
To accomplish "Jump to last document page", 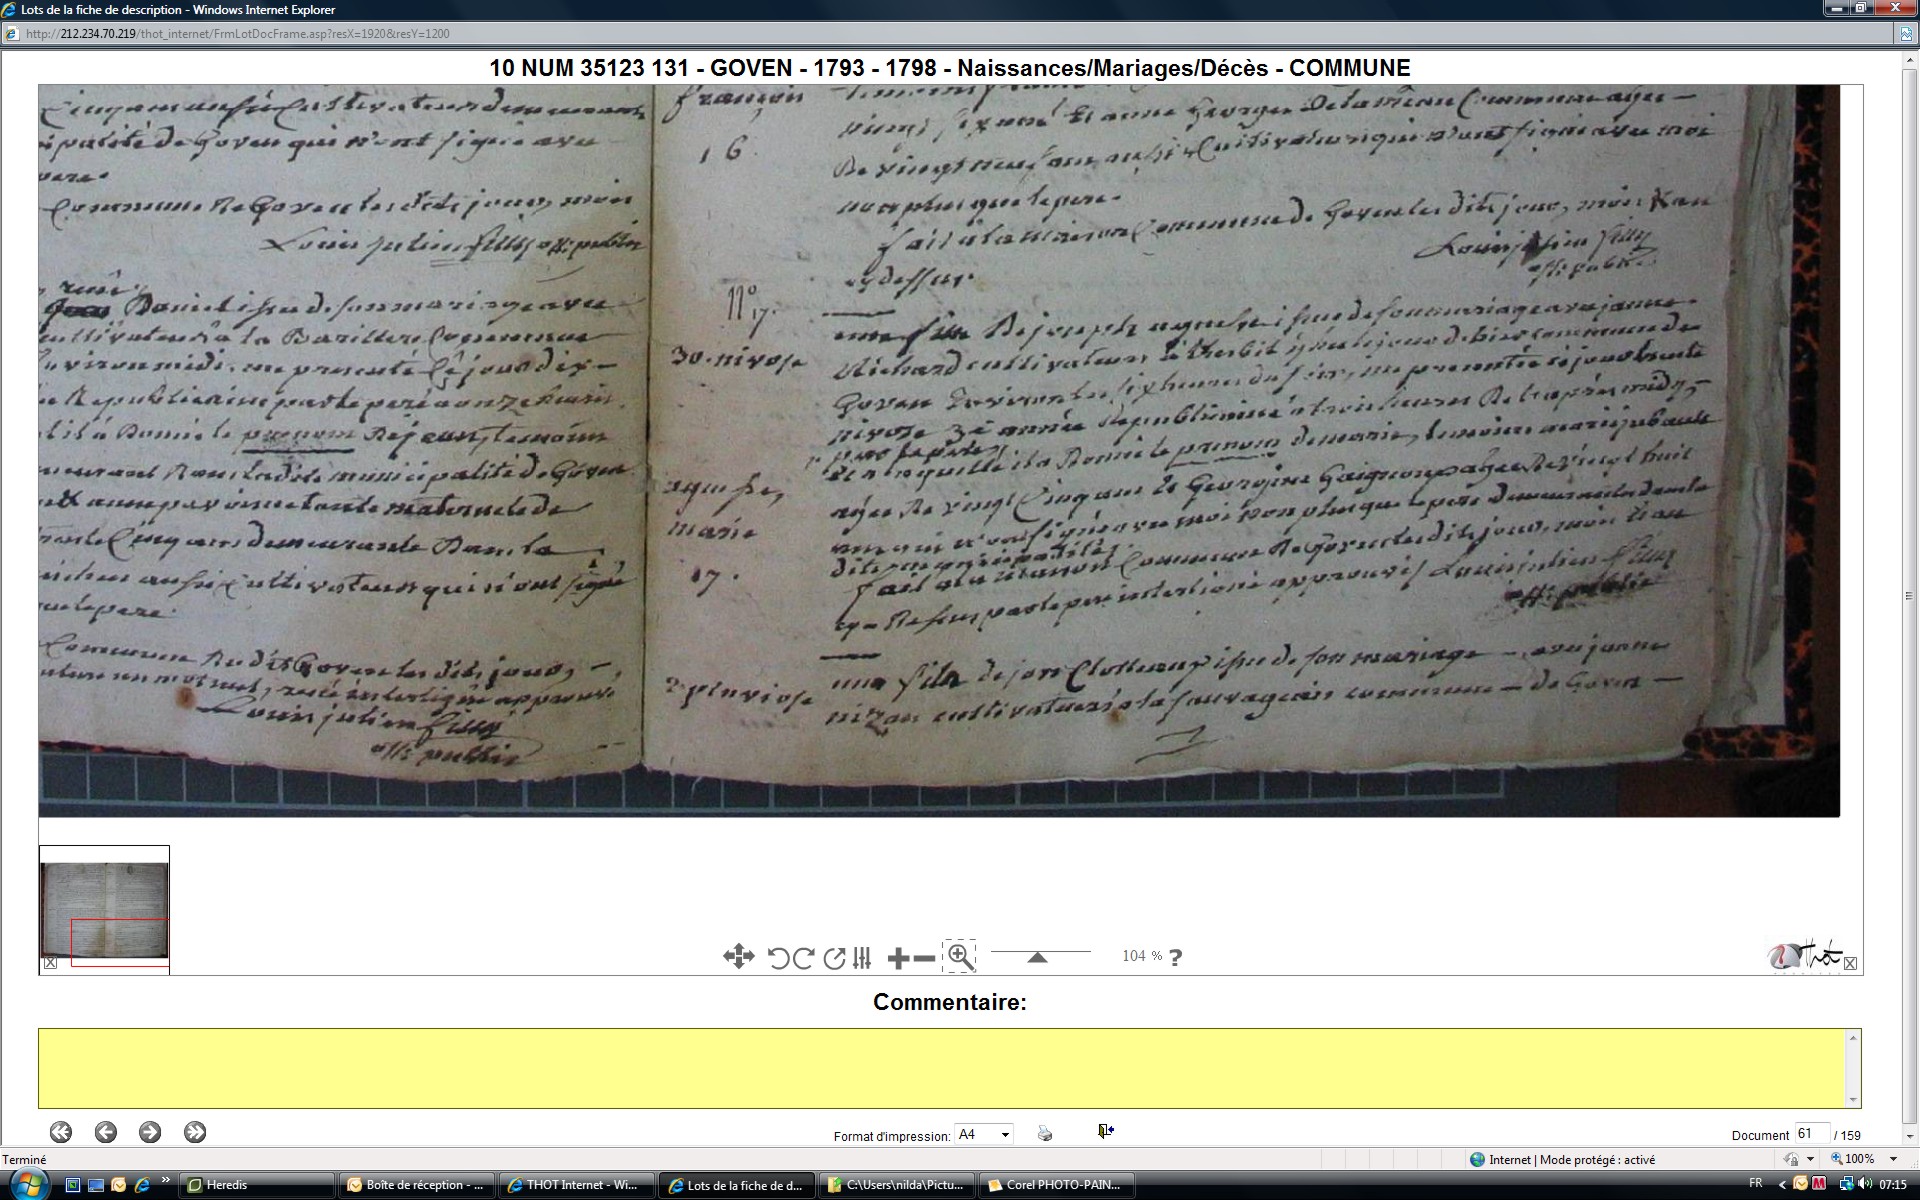I will tap(195, 1132).
